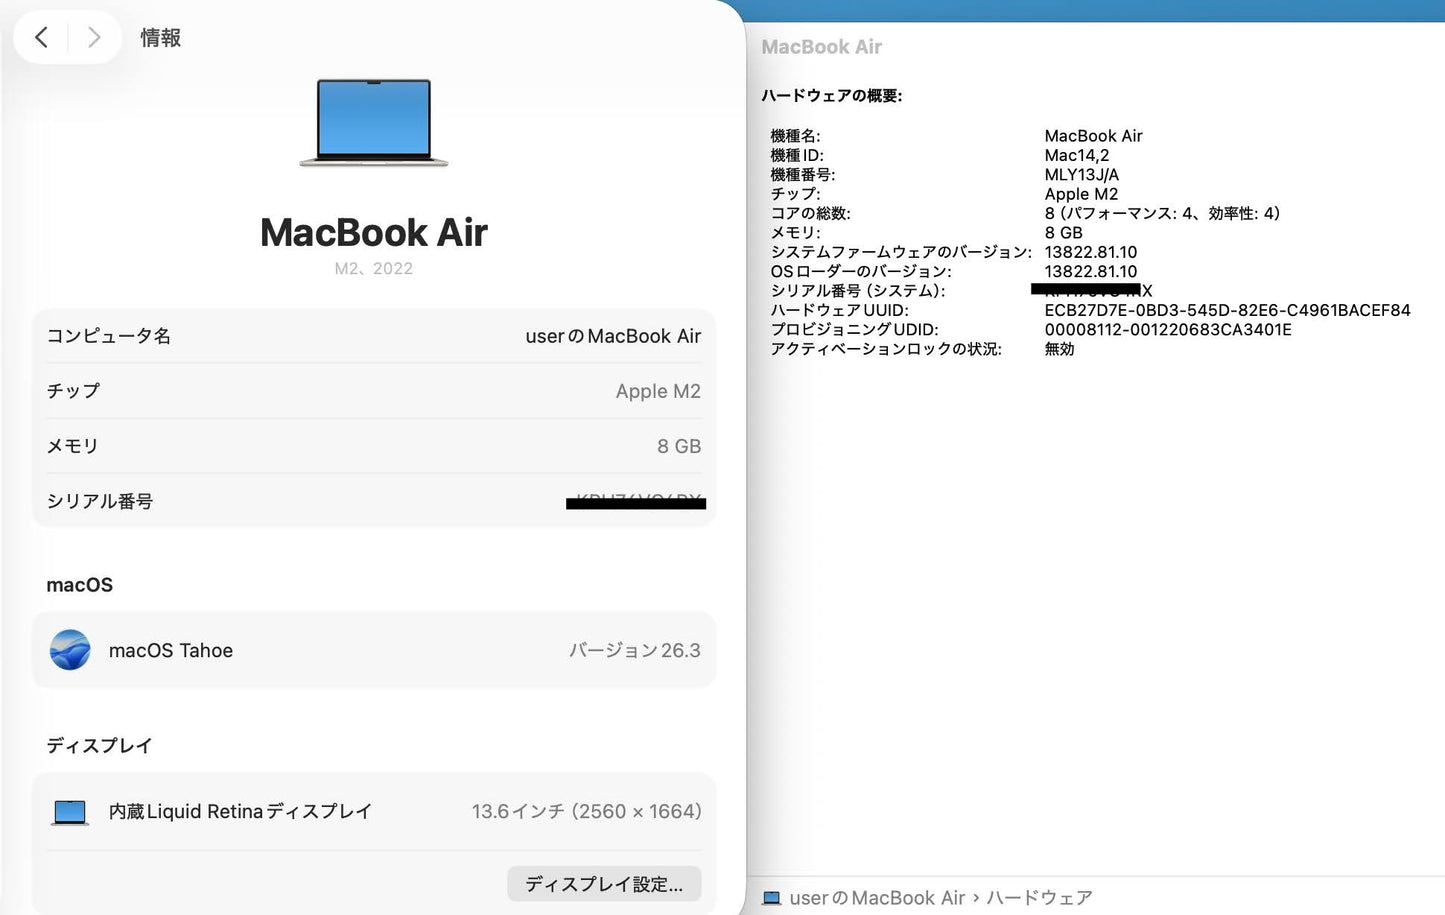Image resolution: width=1445 pixels, height=915 pixels.
Task: Click the ディスプレイ section heading
Action: click(x=99, y=745)
